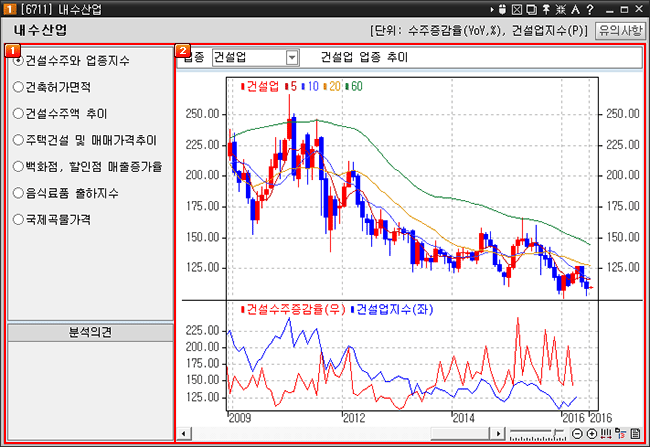Open the 유의사항 notice button
The width and height of the screenshot is (650, 447).
coord(620,30)
